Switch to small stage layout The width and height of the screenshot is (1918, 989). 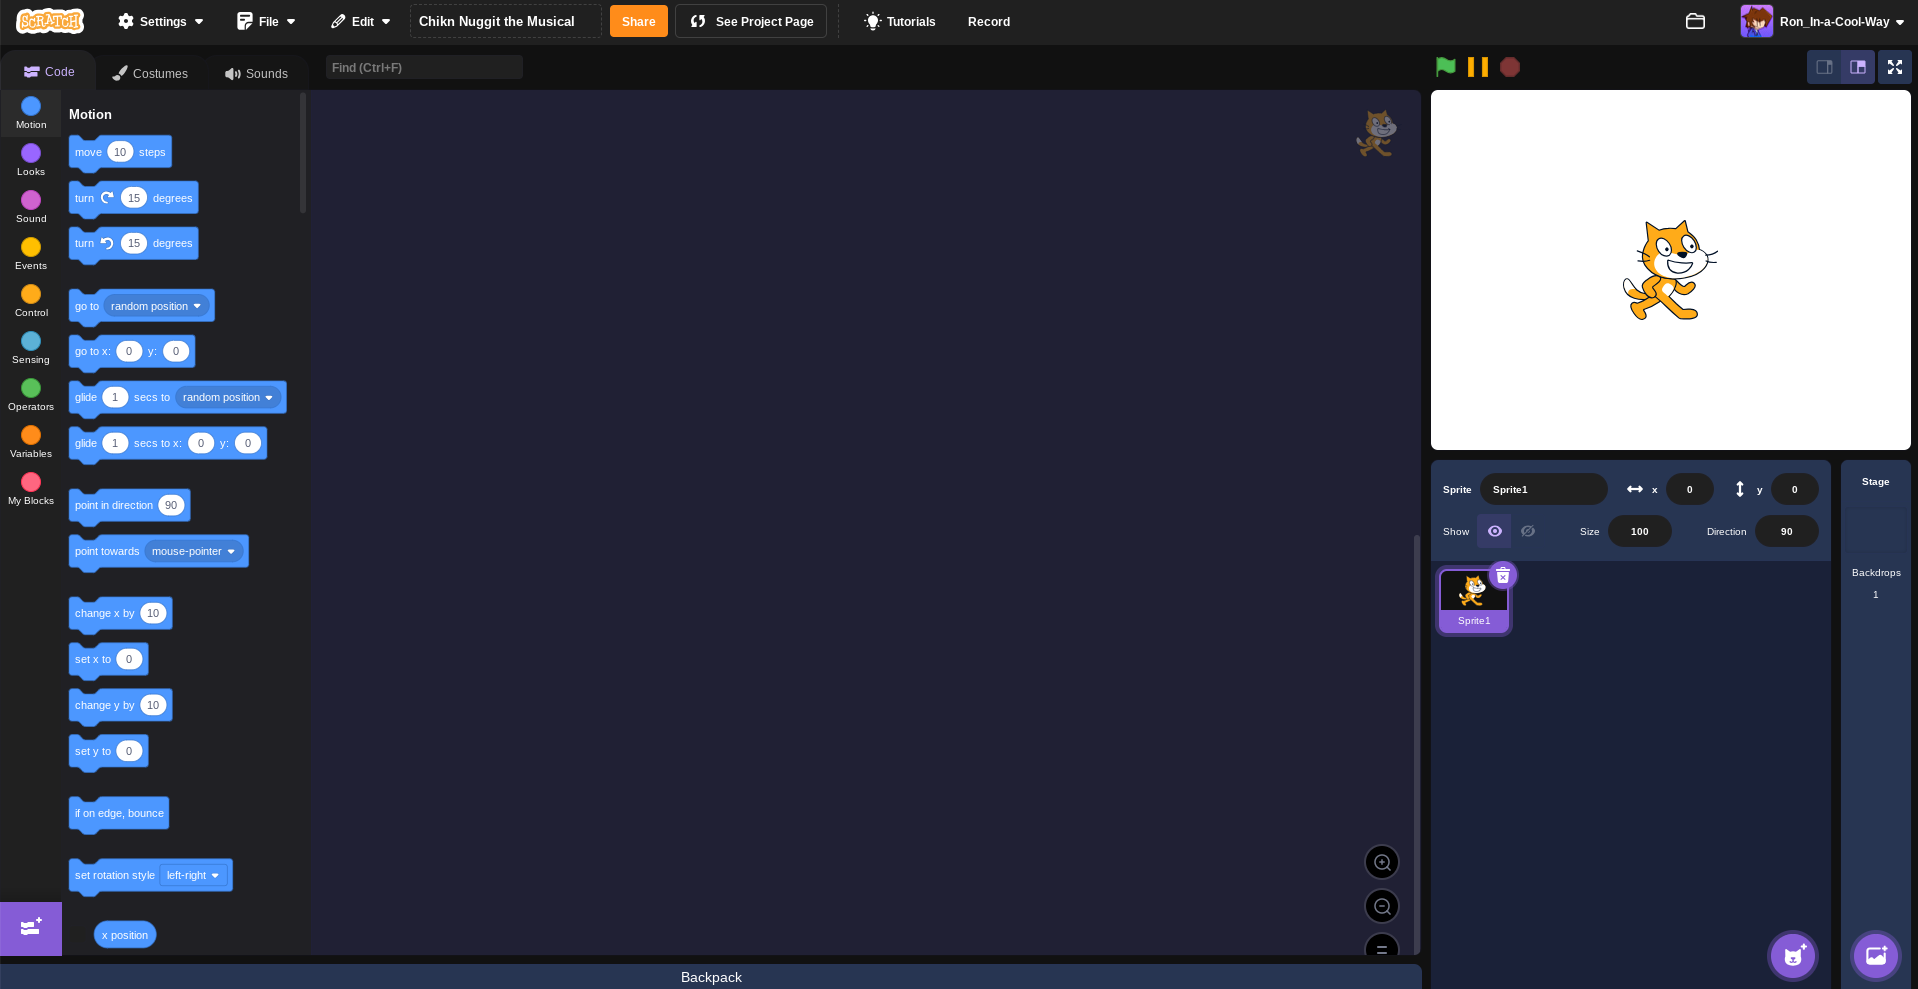point(1824,67)
